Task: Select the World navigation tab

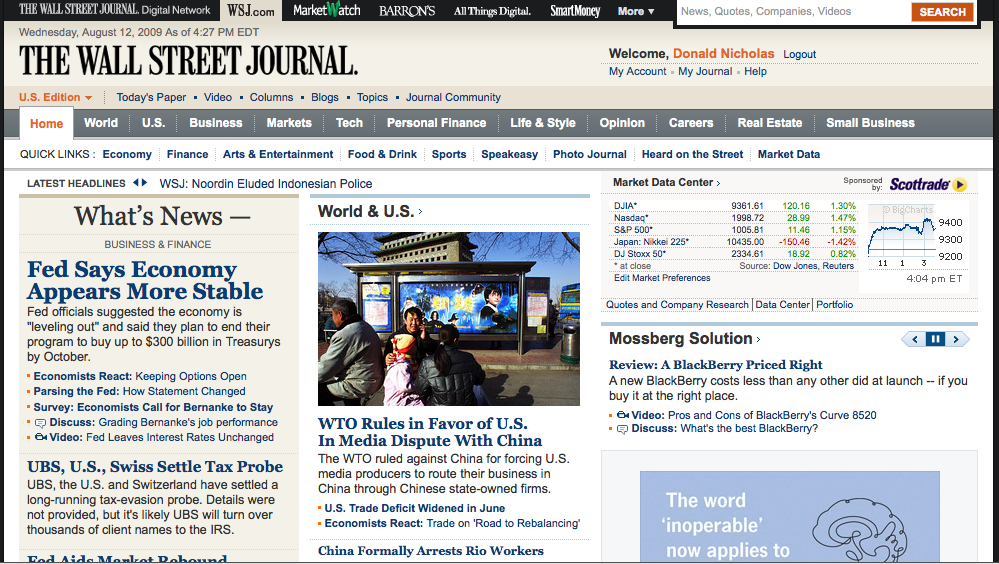Action: 101,123
